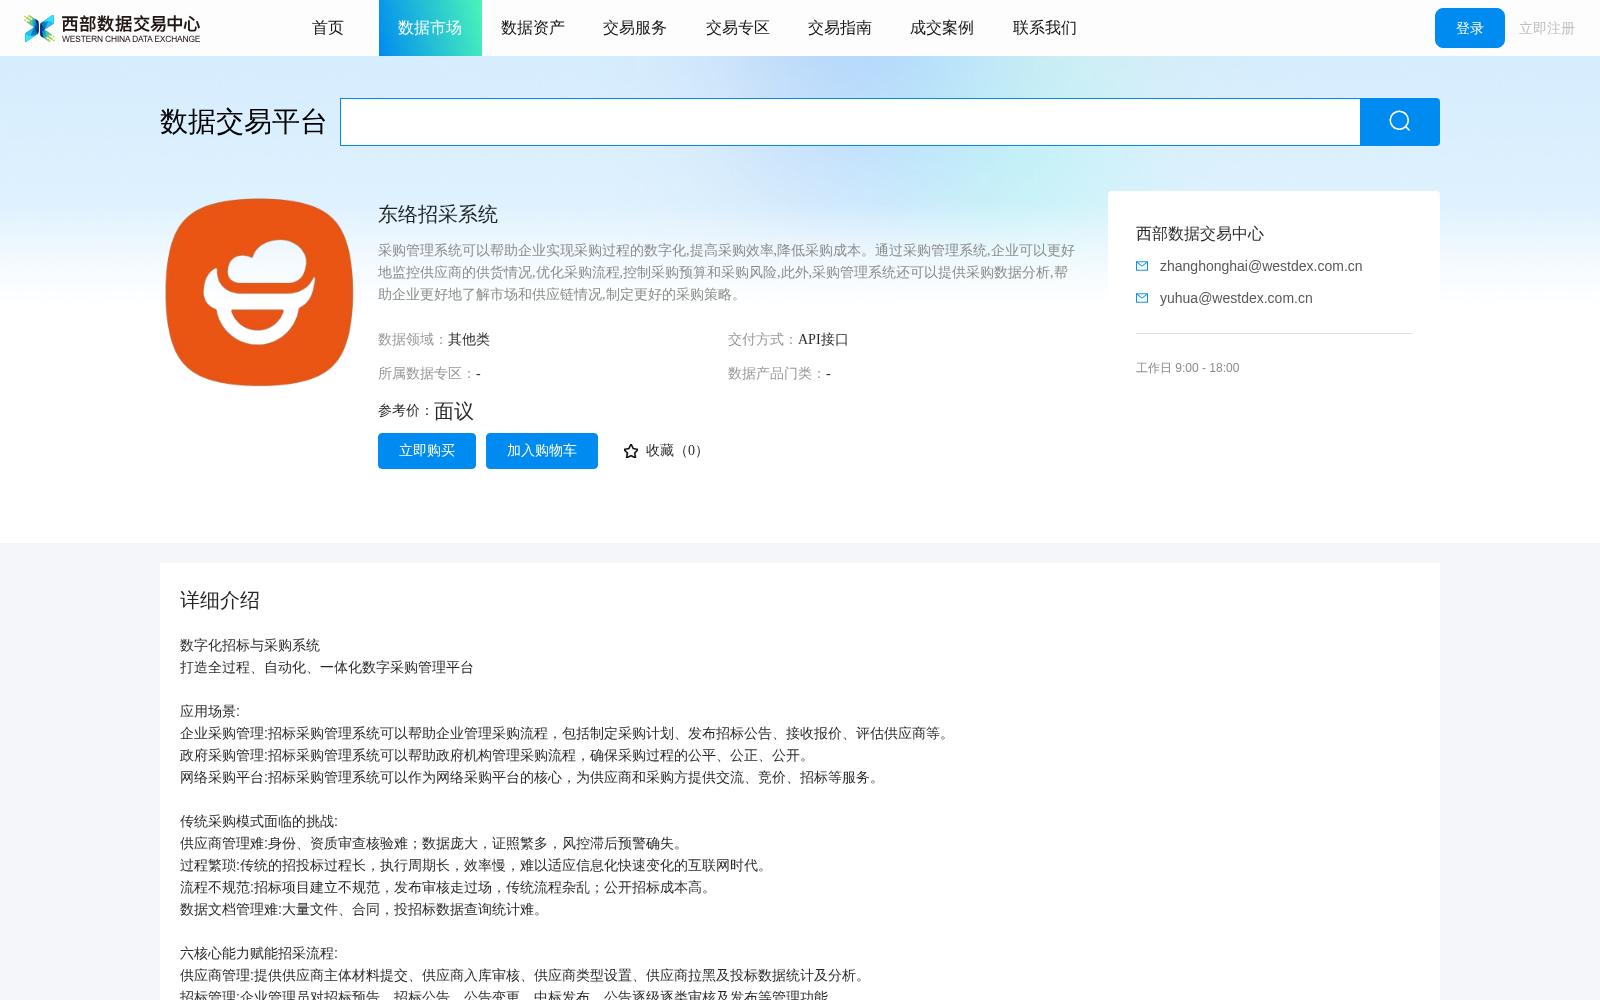This screenshot has height=1000, width=1600.
Task: Click the 应用场景: line
Action: tap(210, 712)
